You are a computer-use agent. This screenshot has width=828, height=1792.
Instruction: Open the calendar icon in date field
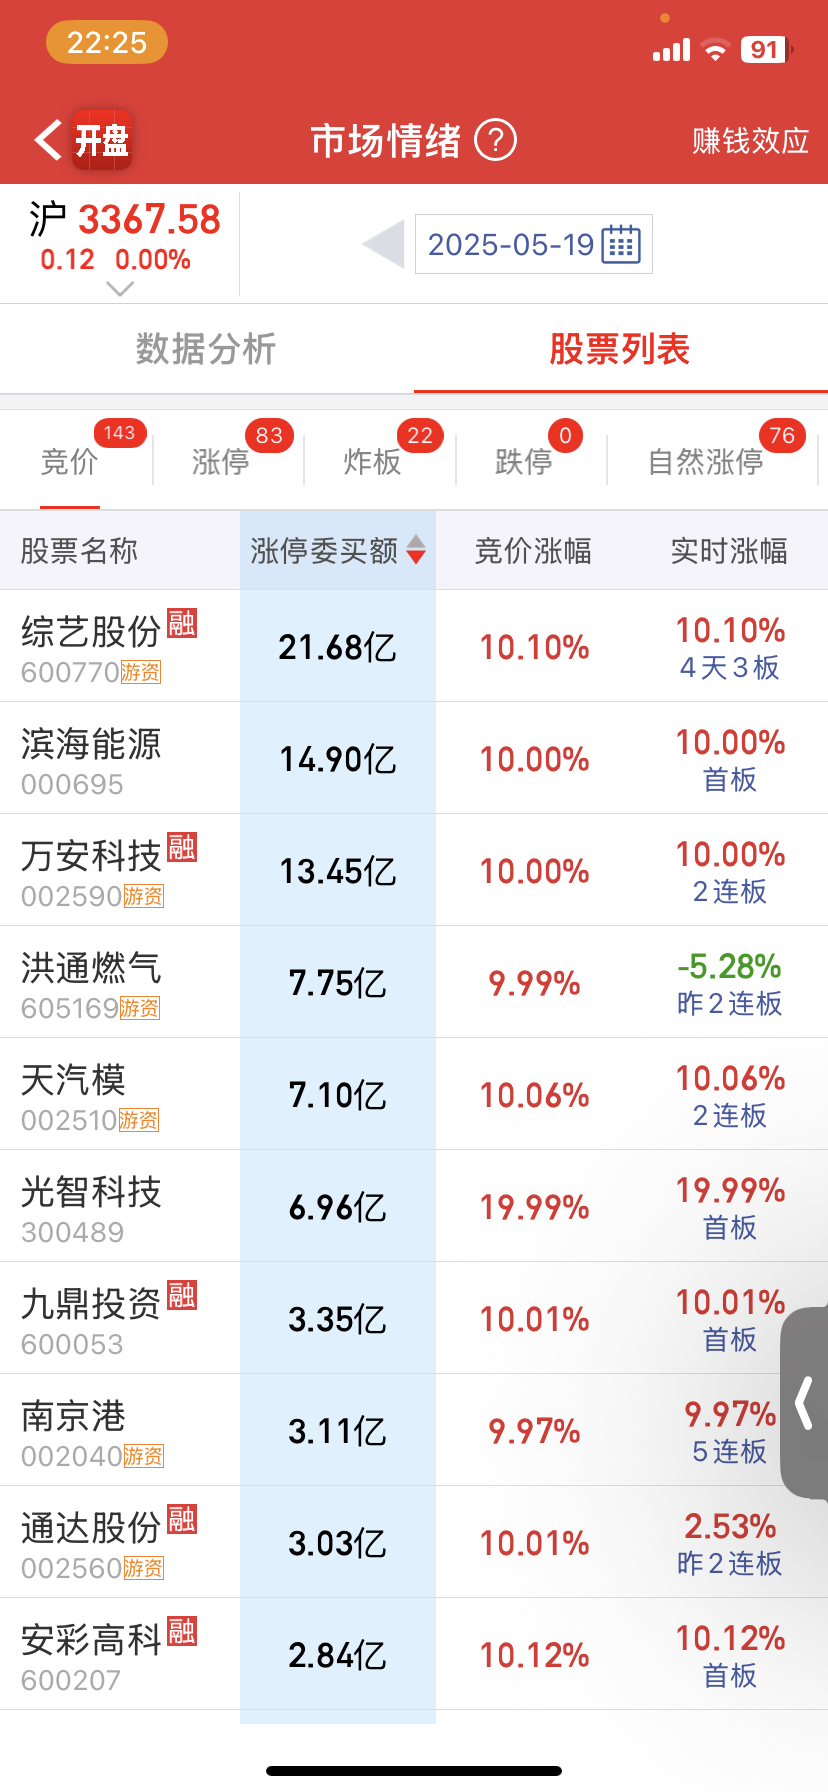tap(621, 244)
